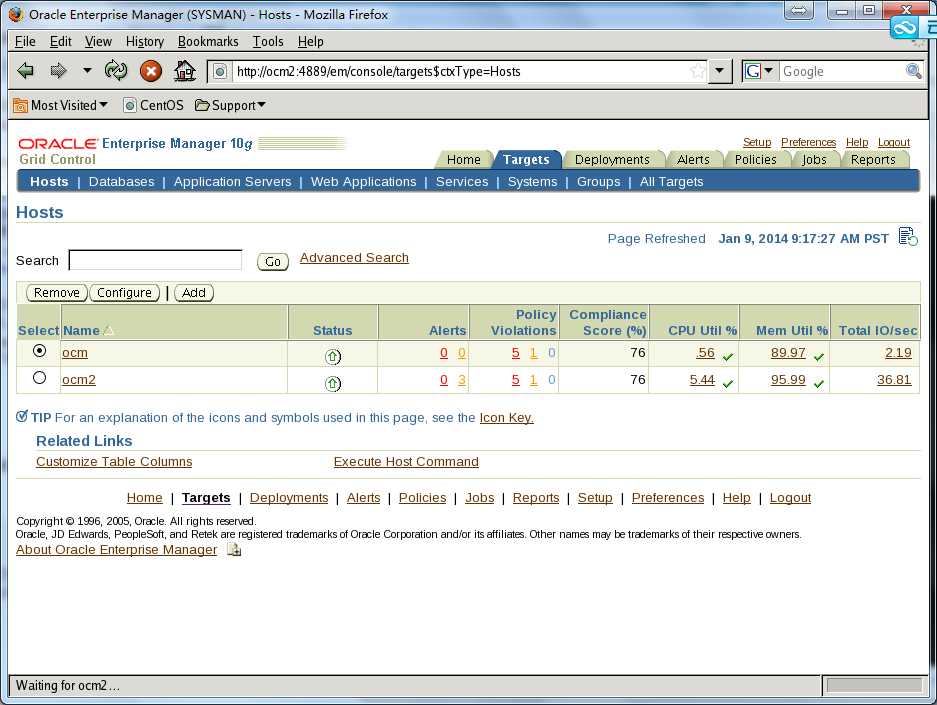Open the History menu

(x=145, y=41)
